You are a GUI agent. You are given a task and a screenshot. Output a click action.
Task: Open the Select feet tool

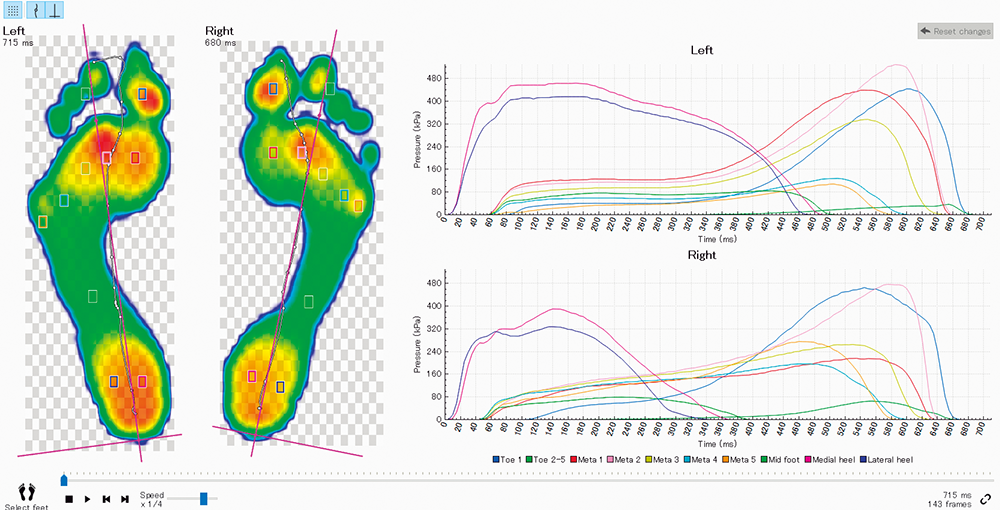[x=27, y=494]
